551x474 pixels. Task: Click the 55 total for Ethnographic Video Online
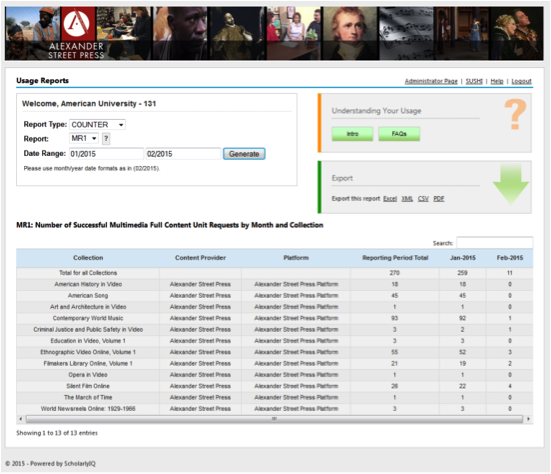point(395,352)
